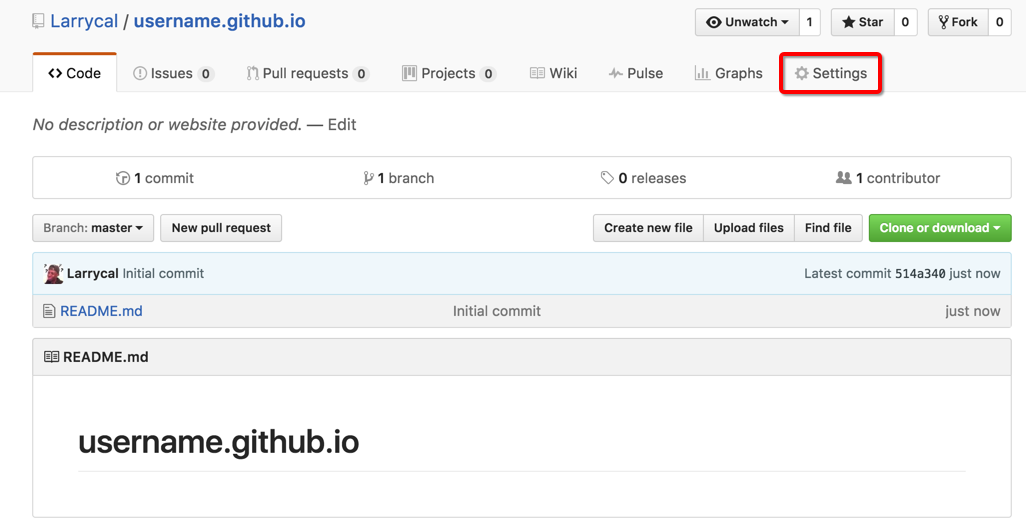Viewport: 1026px width, 531px height.
Task: Open the README.md file link
Action: coord(101,312)
